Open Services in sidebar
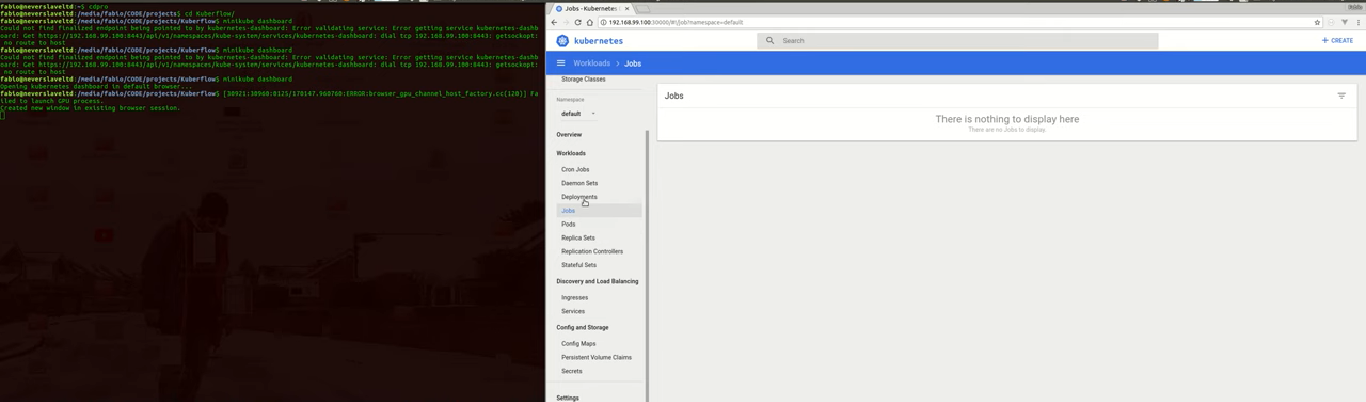Screen dimensions: 1366x402 click(573, 311)
